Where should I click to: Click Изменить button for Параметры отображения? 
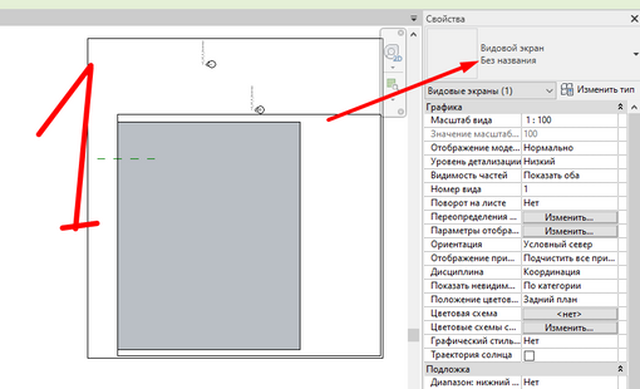tap(569, 231)
